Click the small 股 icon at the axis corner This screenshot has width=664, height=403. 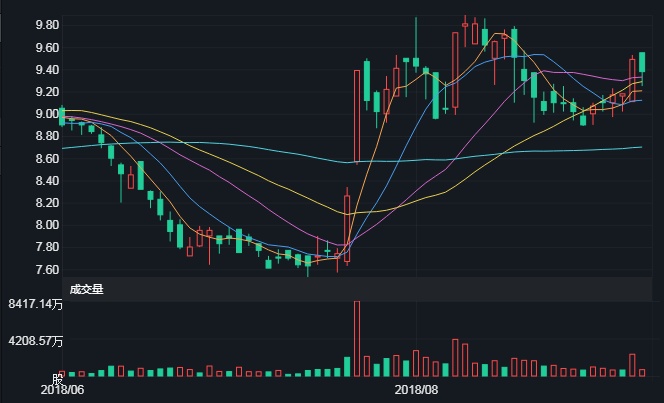pos(57,378)
